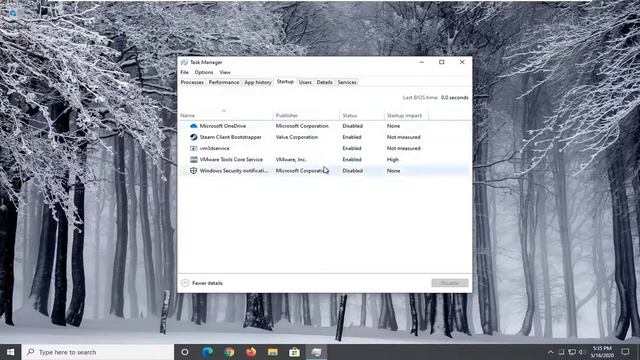
Task: Click the Type here to search box
Action: 98,352
